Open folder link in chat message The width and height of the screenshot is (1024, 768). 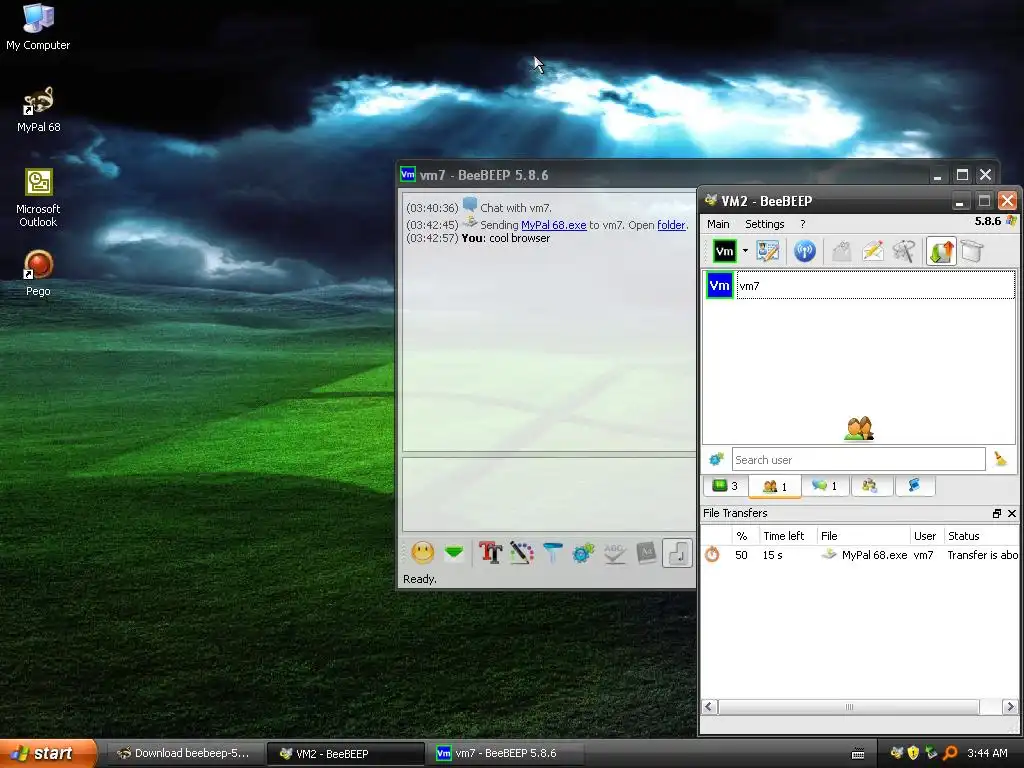coord(671,225)
